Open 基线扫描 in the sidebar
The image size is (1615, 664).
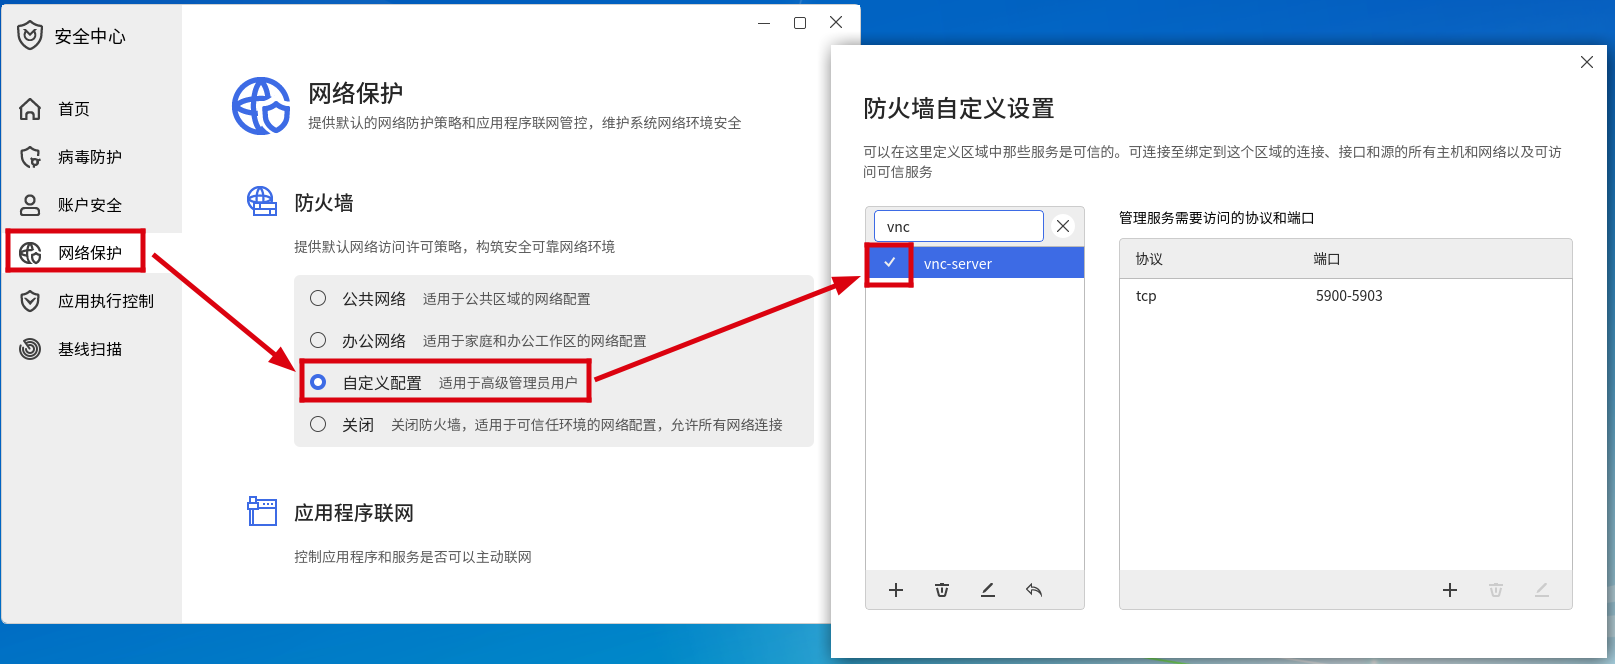coord(89,349)
